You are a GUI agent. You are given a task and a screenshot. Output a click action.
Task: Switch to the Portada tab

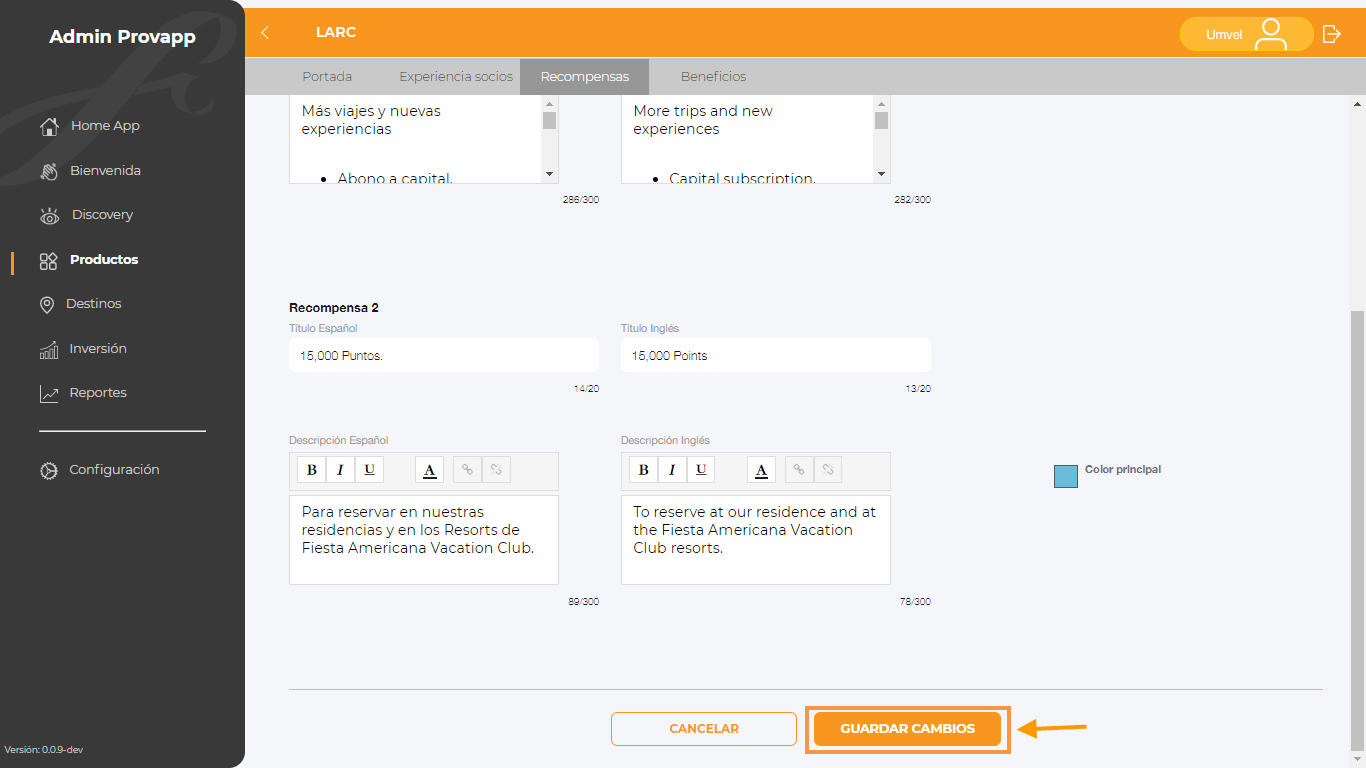[x=327, y=77]
